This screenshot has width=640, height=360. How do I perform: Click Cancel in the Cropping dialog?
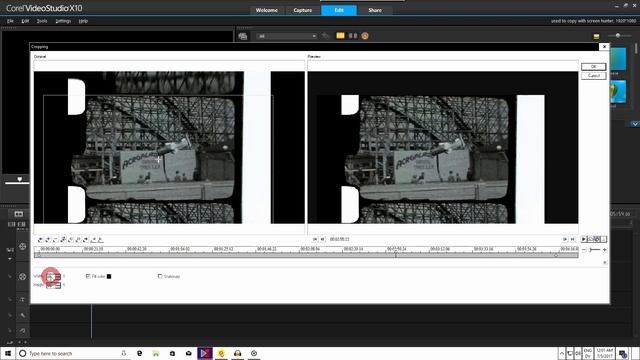pyautogui.click(x=593, y=76)
